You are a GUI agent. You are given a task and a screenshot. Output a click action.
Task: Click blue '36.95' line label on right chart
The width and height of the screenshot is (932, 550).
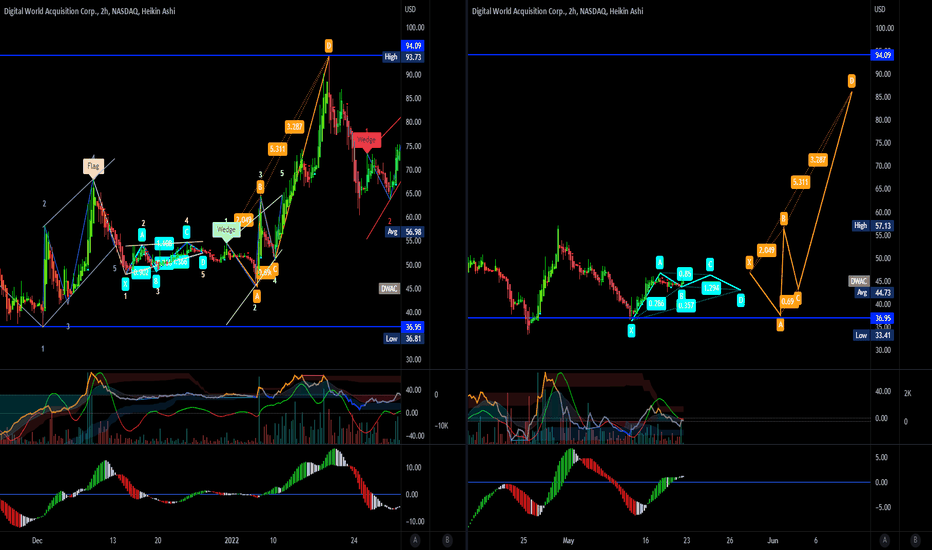click(x=882, y=318)
